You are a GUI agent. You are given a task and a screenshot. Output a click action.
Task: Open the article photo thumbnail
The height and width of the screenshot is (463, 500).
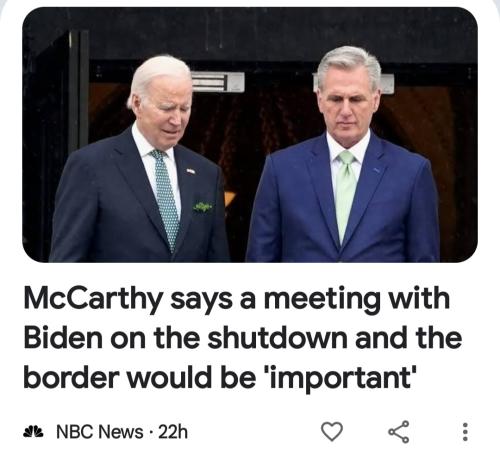[250, 135]
